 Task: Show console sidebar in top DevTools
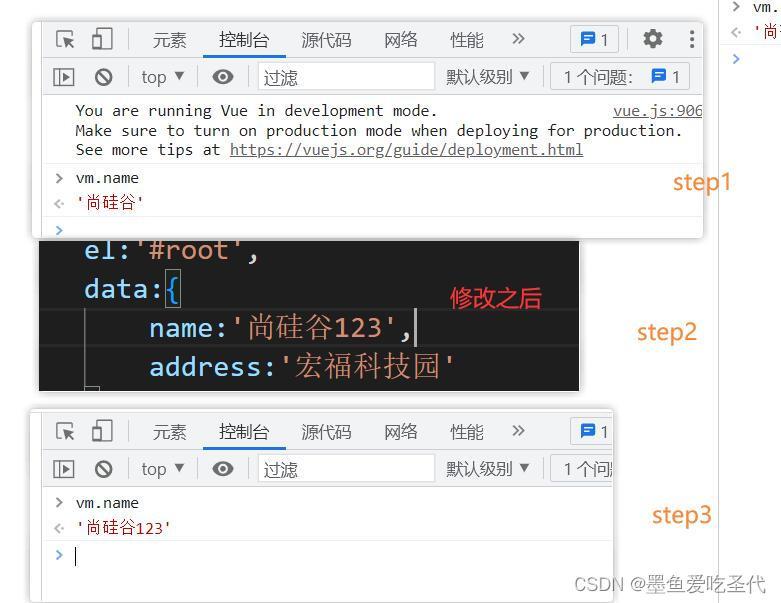[x=64, y=77]
